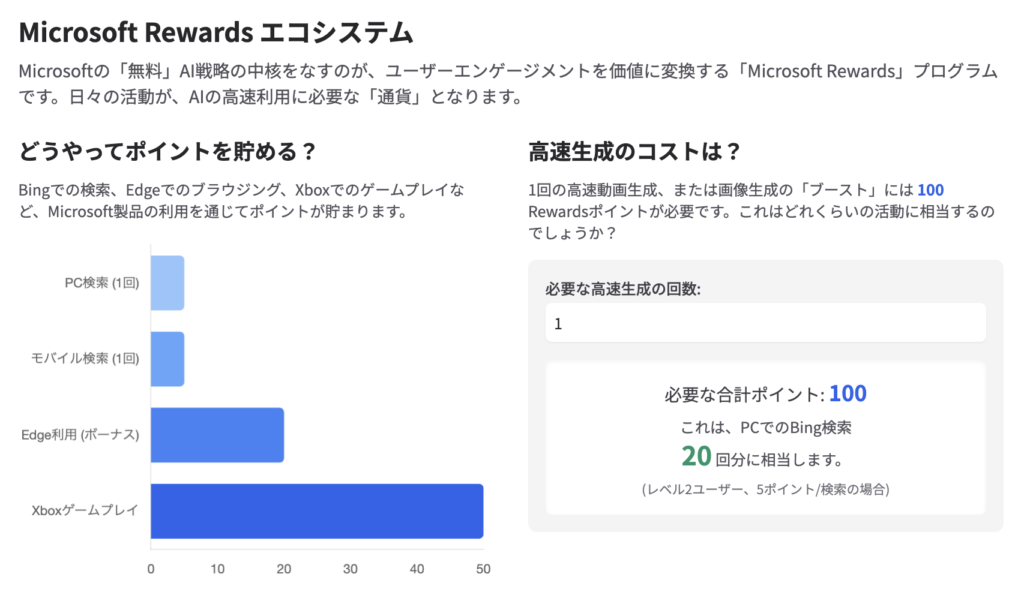Screen dimensions: 1024x601
Task: Click the 必要な合計ポイント total value 100
Action: tap(848, 393)
